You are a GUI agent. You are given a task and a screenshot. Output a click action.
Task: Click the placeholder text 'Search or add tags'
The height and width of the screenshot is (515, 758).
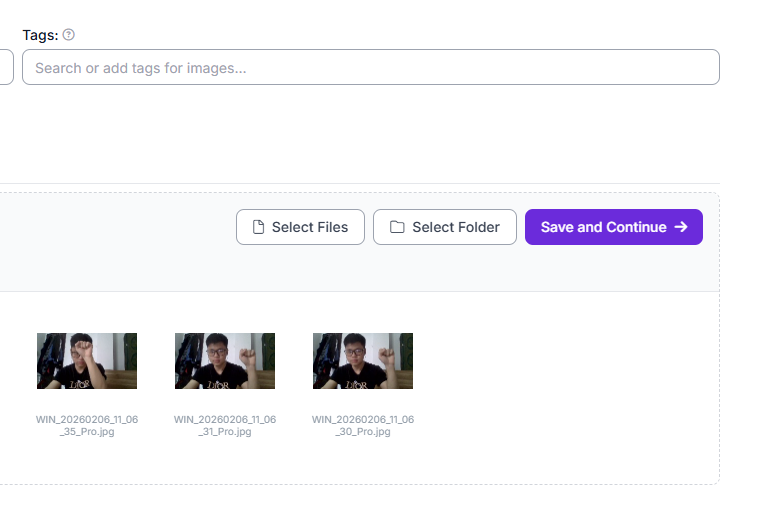pos(140,68)
